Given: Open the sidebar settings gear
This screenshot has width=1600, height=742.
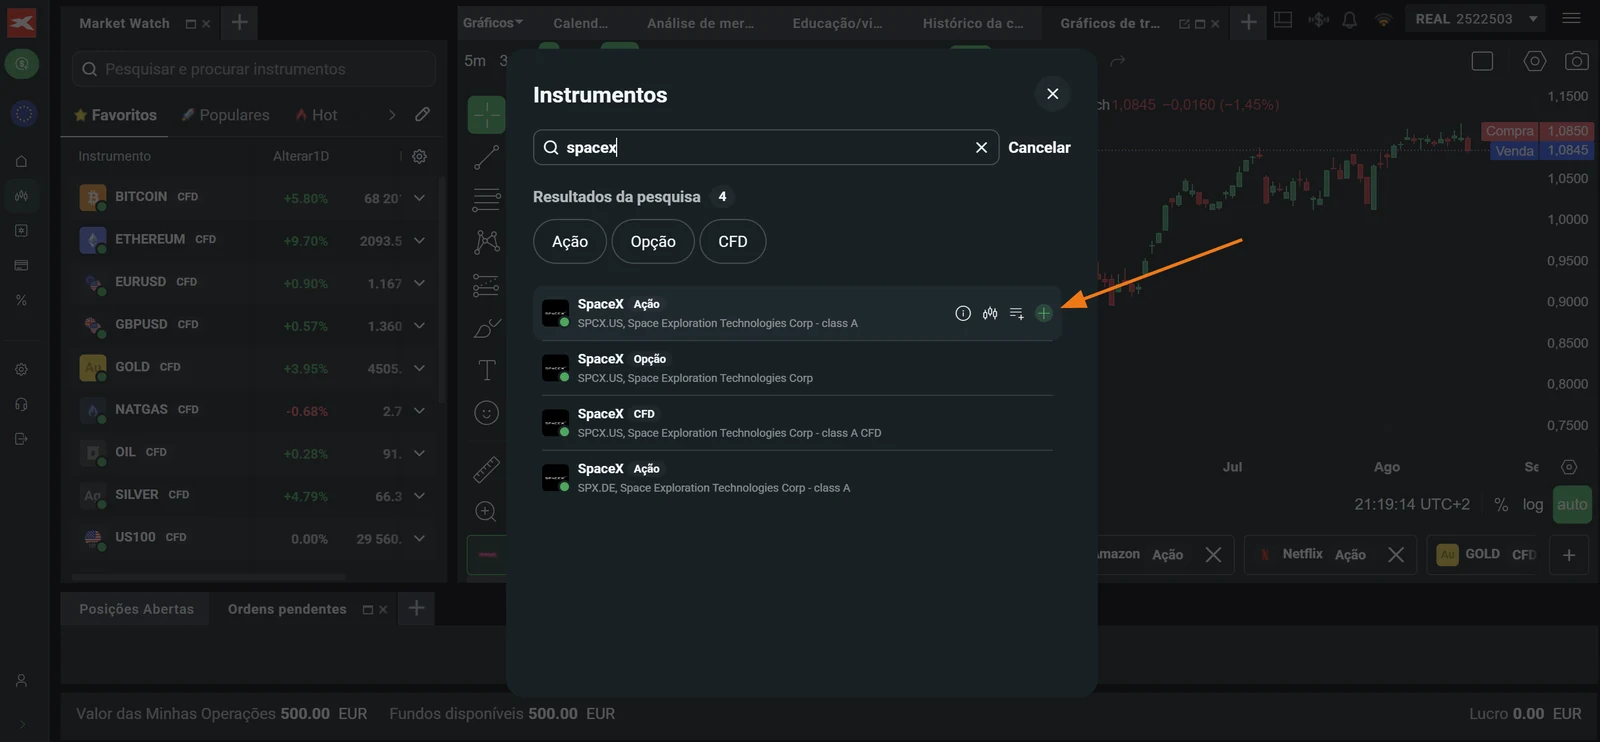Looking at the screenshot, I should [x=21, y=369].
